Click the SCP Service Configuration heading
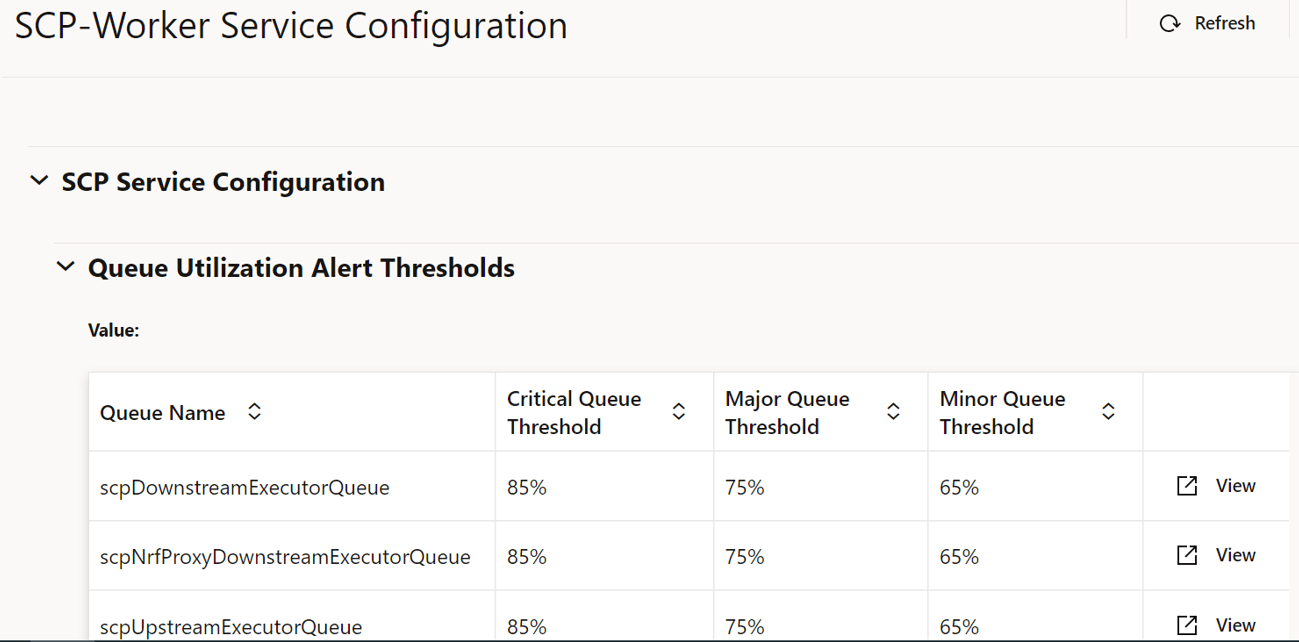The width and height of the screenshot is (1299, 642). coord(223,182)
